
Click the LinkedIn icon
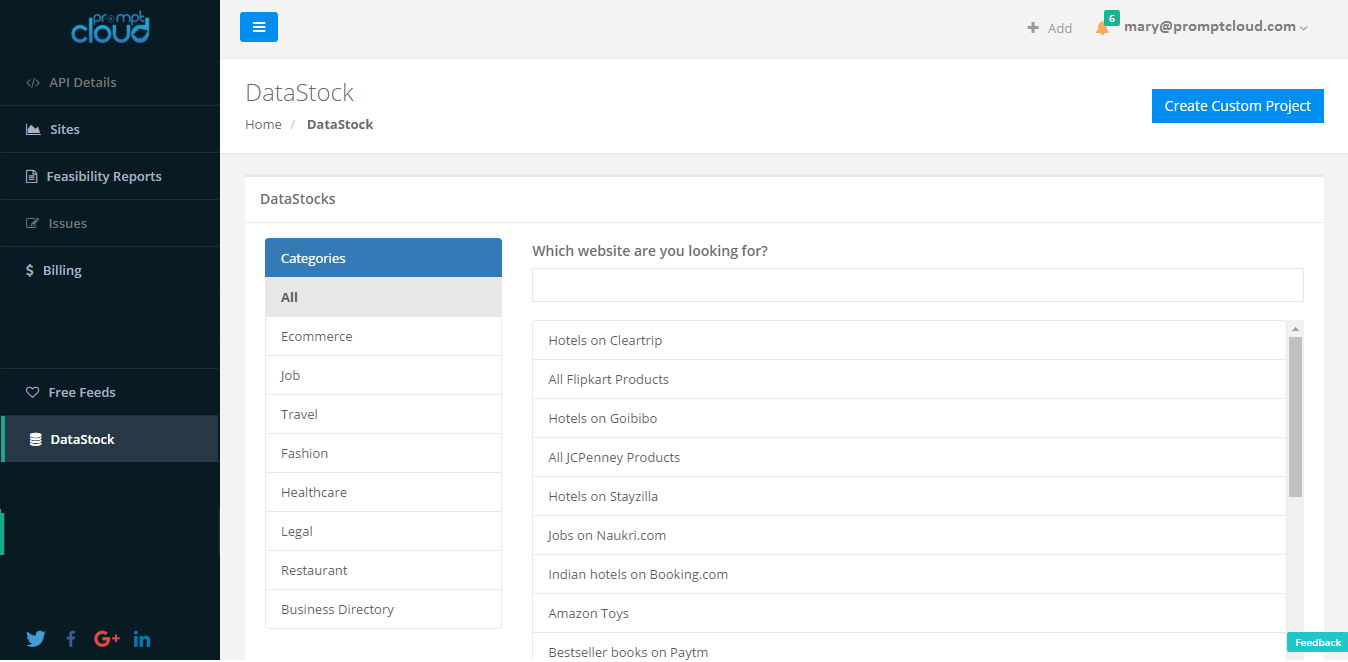point(142,639)
